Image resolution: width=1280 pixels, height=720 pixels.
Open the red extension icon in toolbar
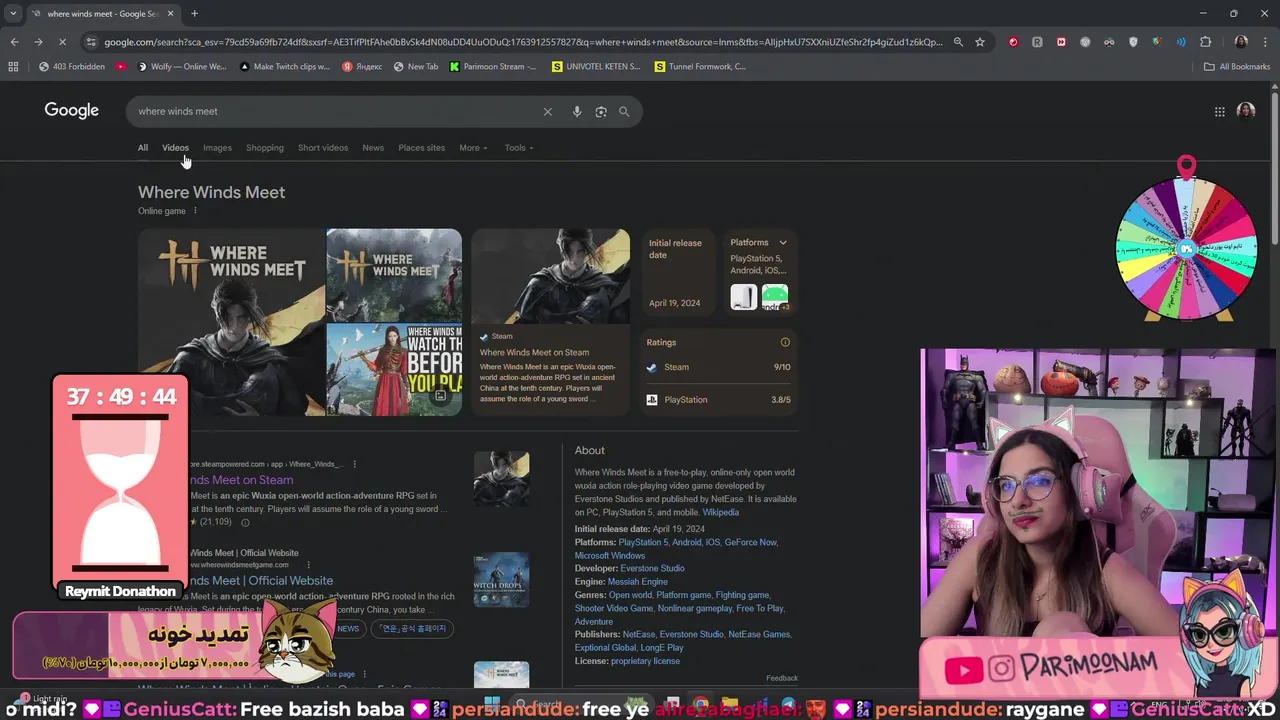tap(1013, 42)
